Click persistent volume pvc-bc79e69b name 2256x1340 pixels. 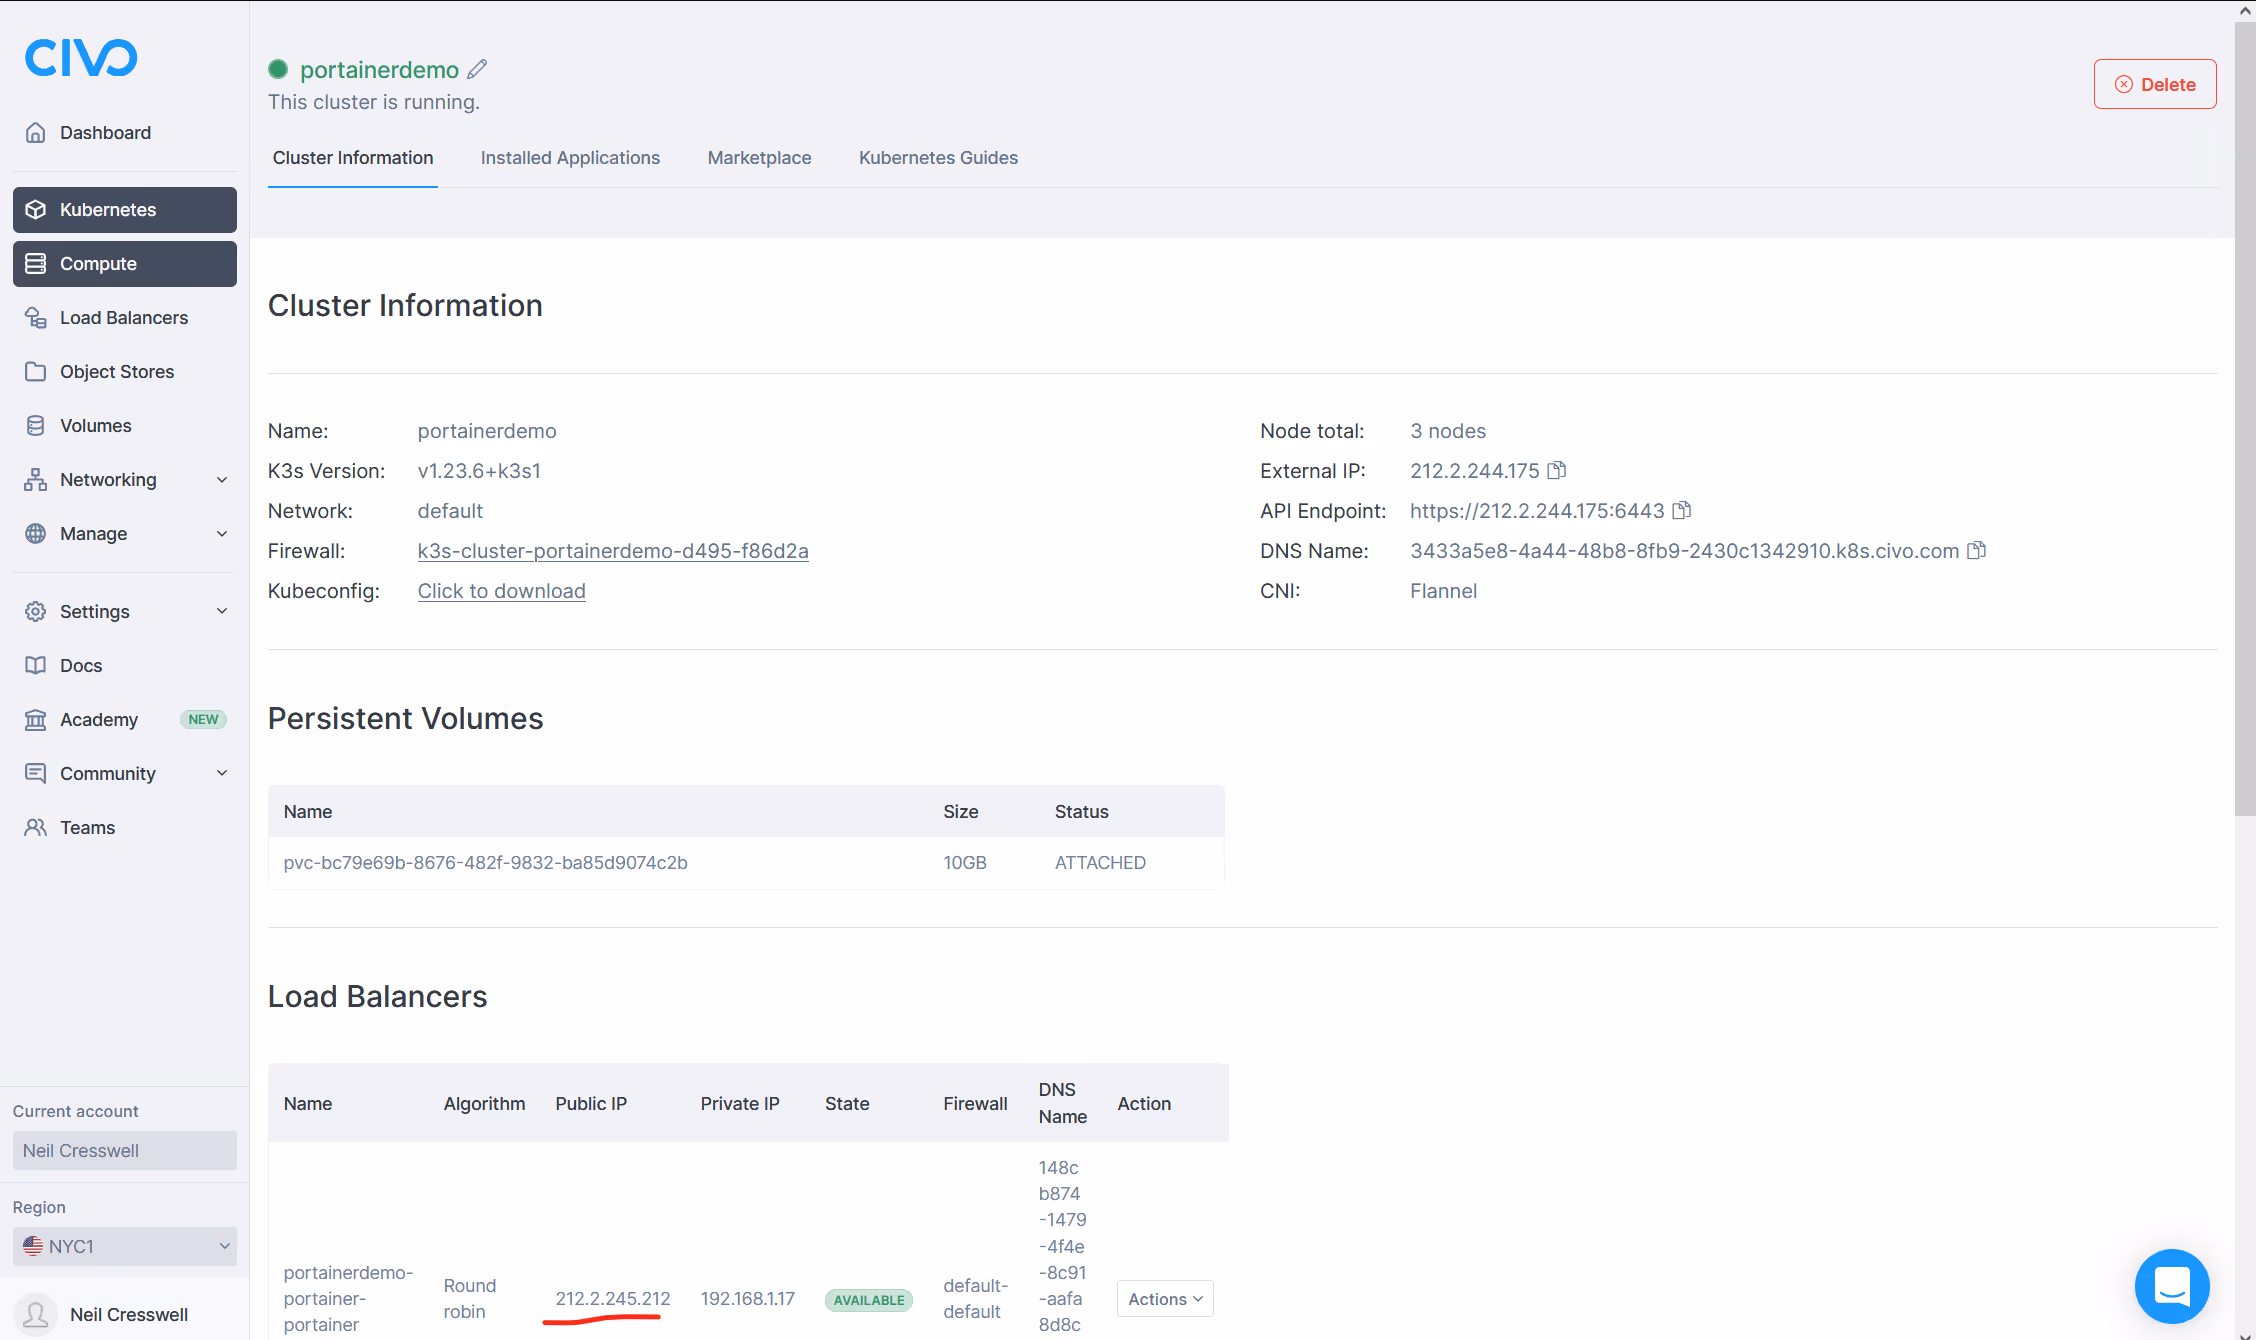485,862
